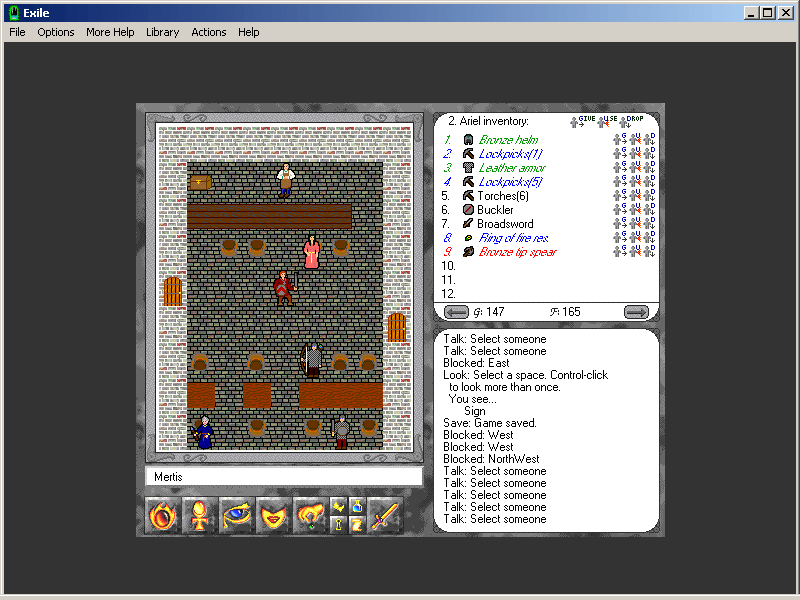The image size is (800, 600).
Task: Show next character's inventory with right arrow
Action: pos(636,312)
